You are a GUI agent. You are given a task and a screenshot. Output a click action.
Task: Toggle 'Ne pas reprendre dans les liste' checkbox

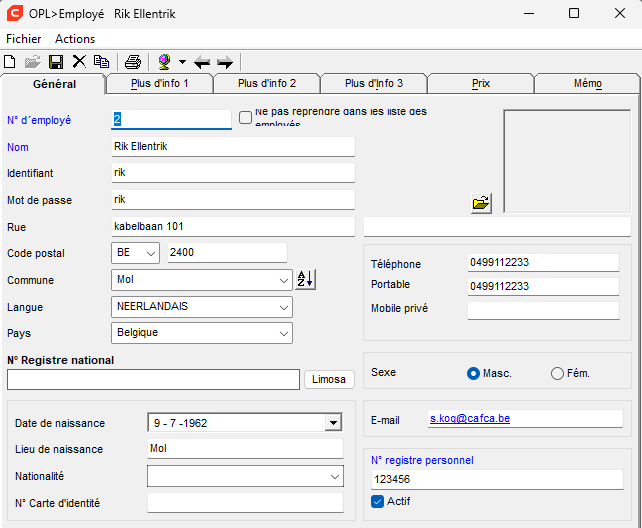click(245, 118)
